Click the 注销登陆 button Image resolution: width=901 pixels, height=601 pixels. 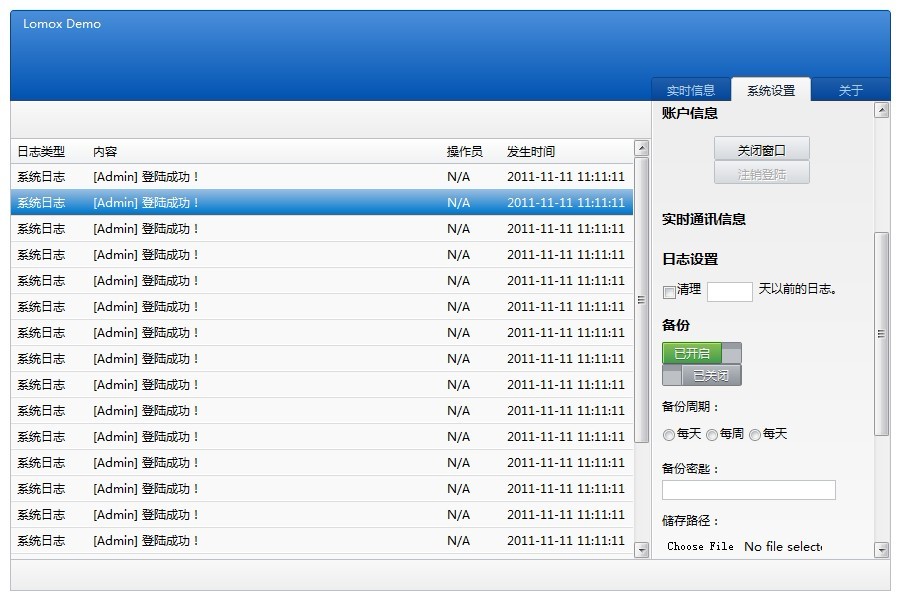pyautogui.click(x=761, y=174)
